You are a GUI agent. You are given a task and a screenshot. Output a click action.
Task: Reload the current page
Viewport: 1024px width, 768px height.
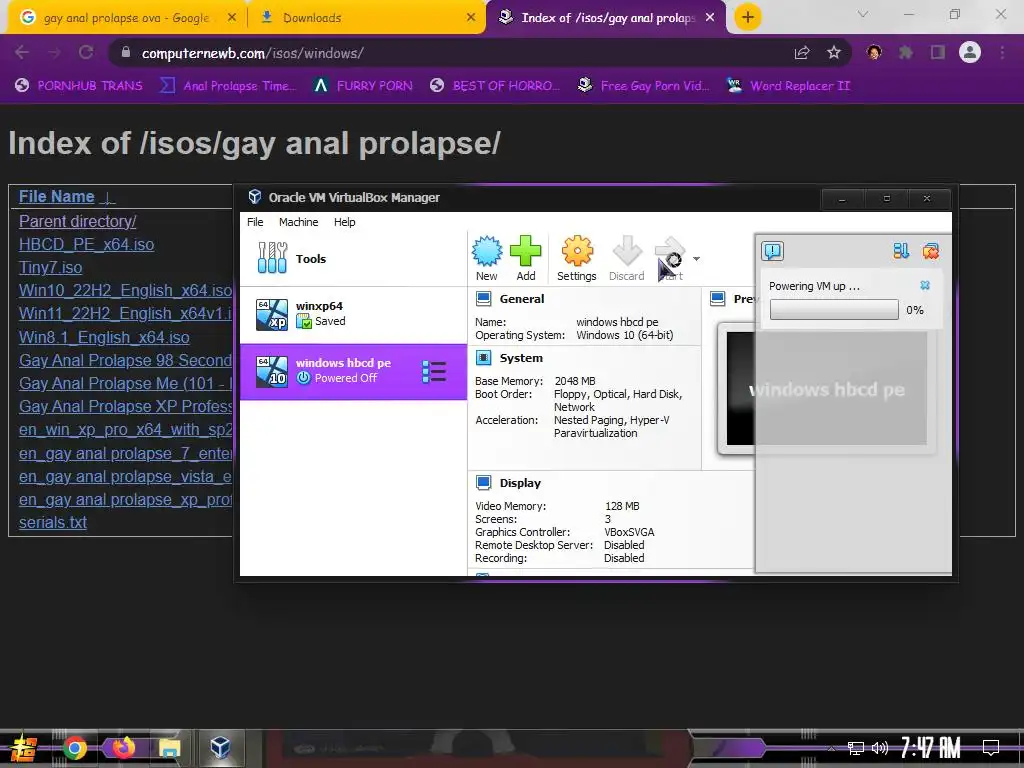click(86, 52)
